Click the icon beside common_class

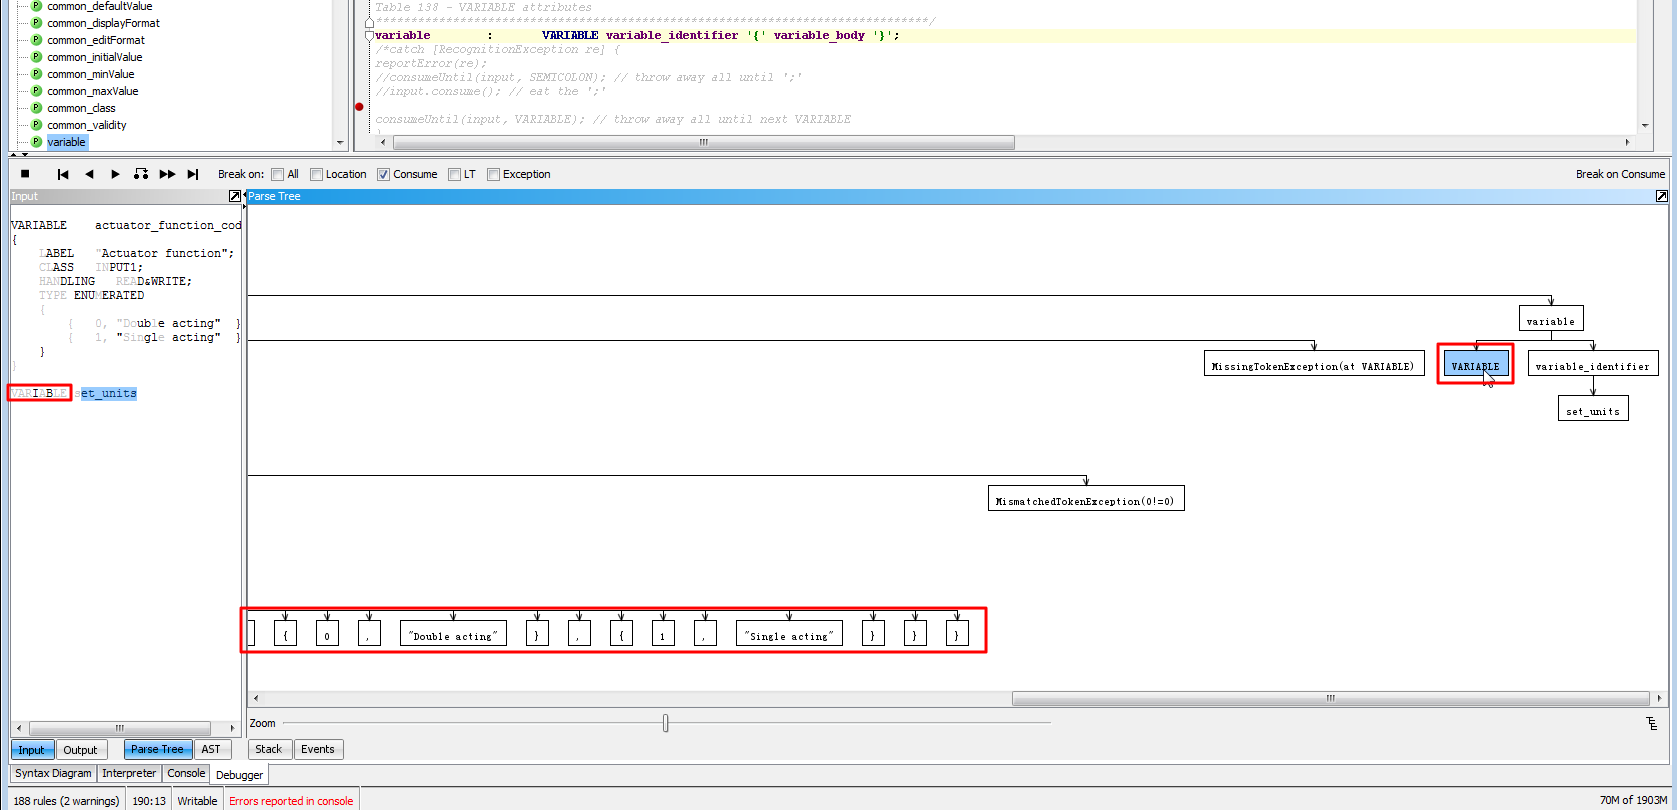pos(37,108)
